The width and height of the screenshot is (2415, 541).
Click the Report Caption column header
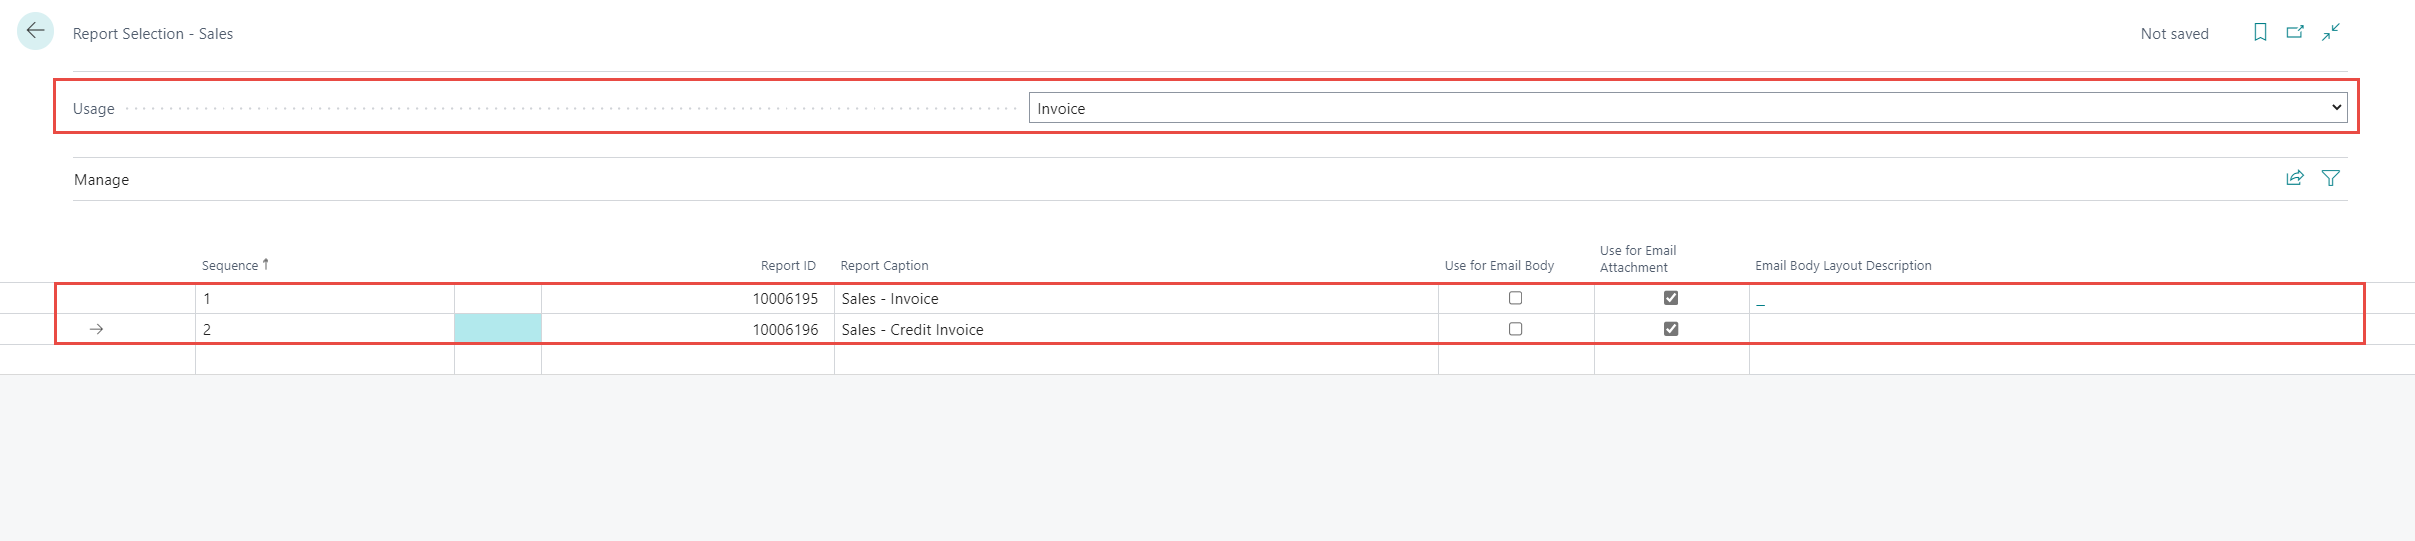point(884,266)
